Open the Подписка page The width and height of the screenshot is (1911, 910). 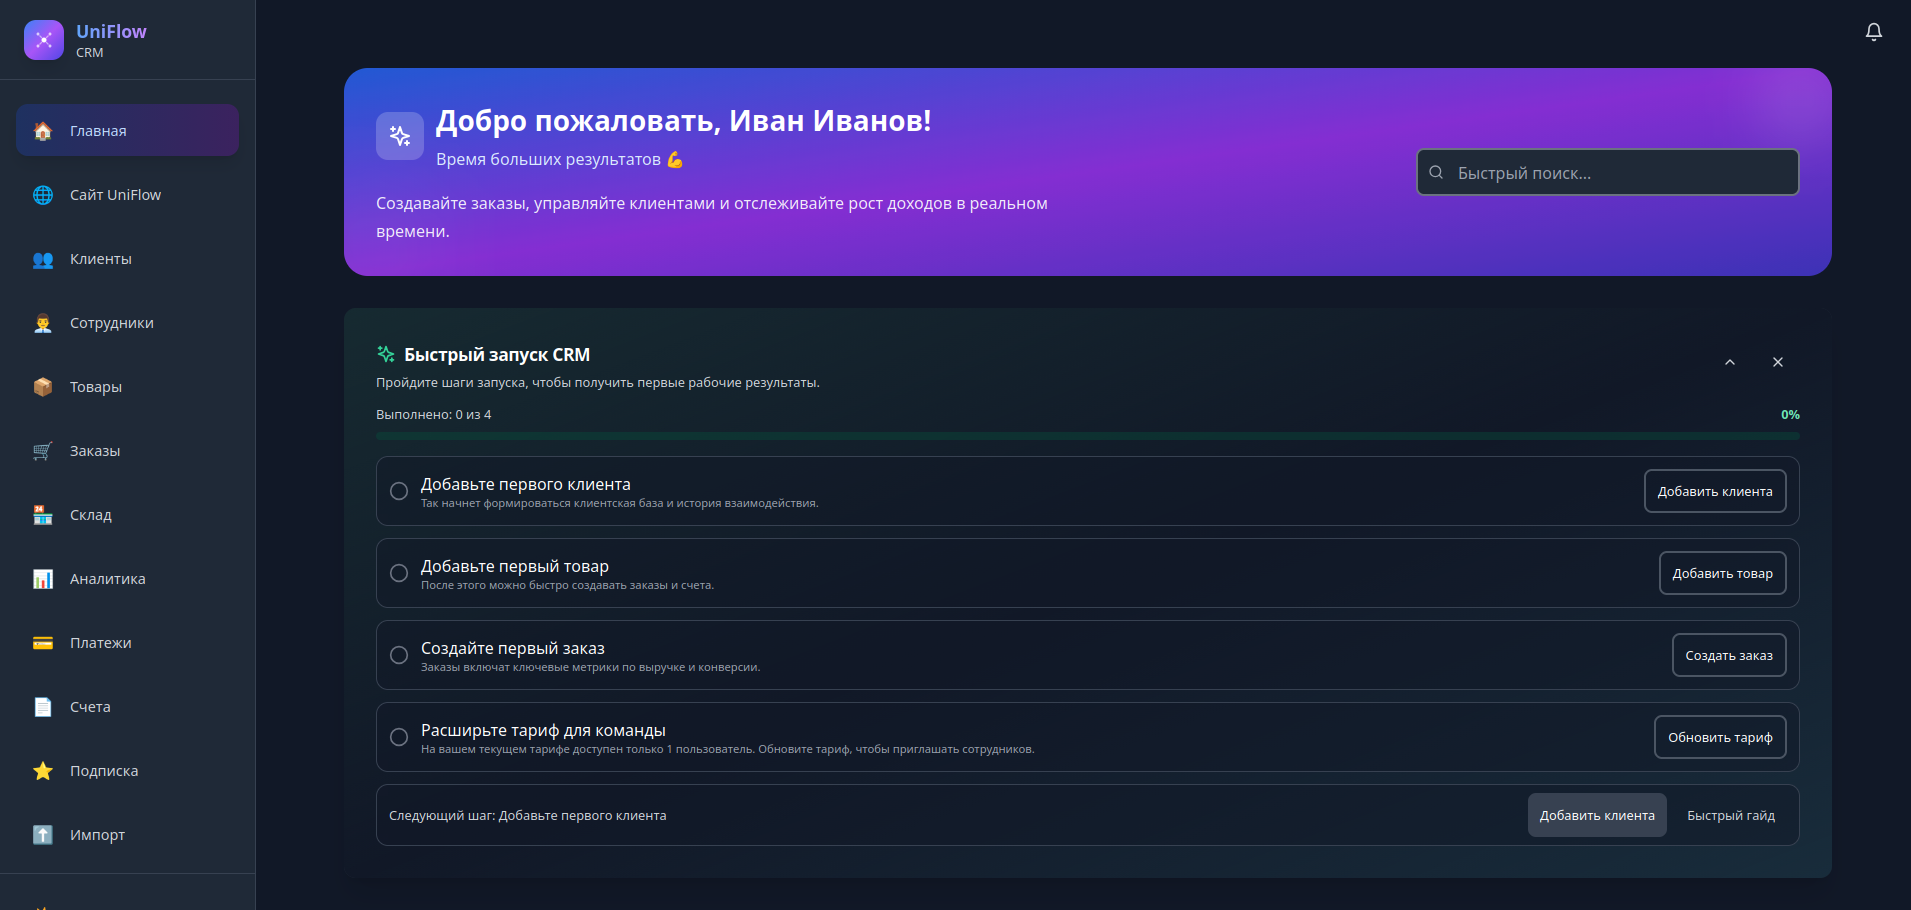(x=104, y=770)
